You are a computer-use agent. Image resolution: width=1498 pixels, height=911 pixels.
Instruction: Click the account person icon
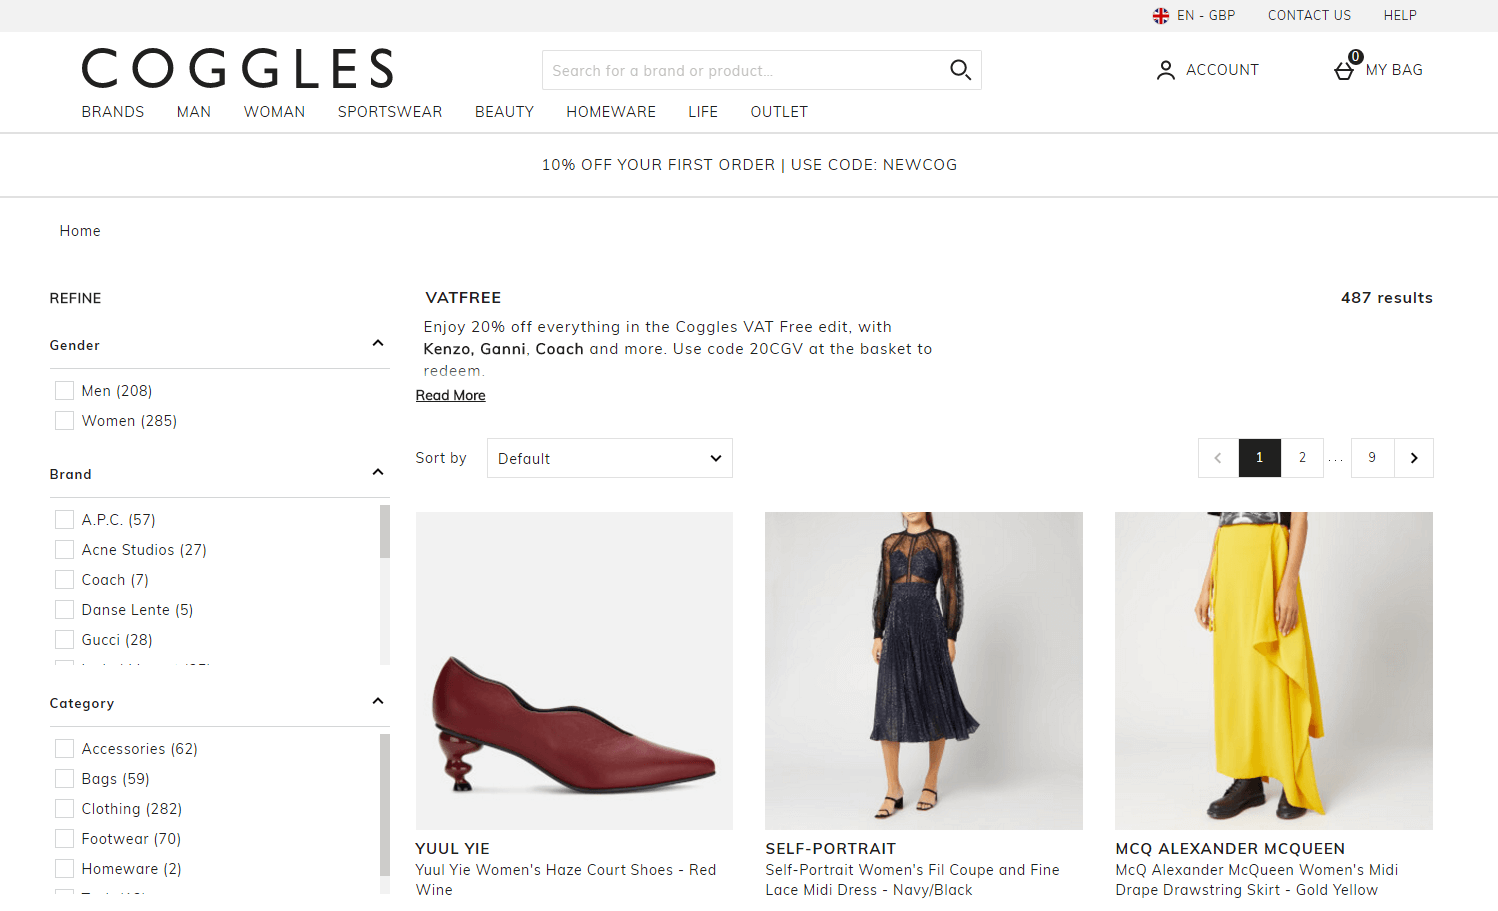point(1165,70)
